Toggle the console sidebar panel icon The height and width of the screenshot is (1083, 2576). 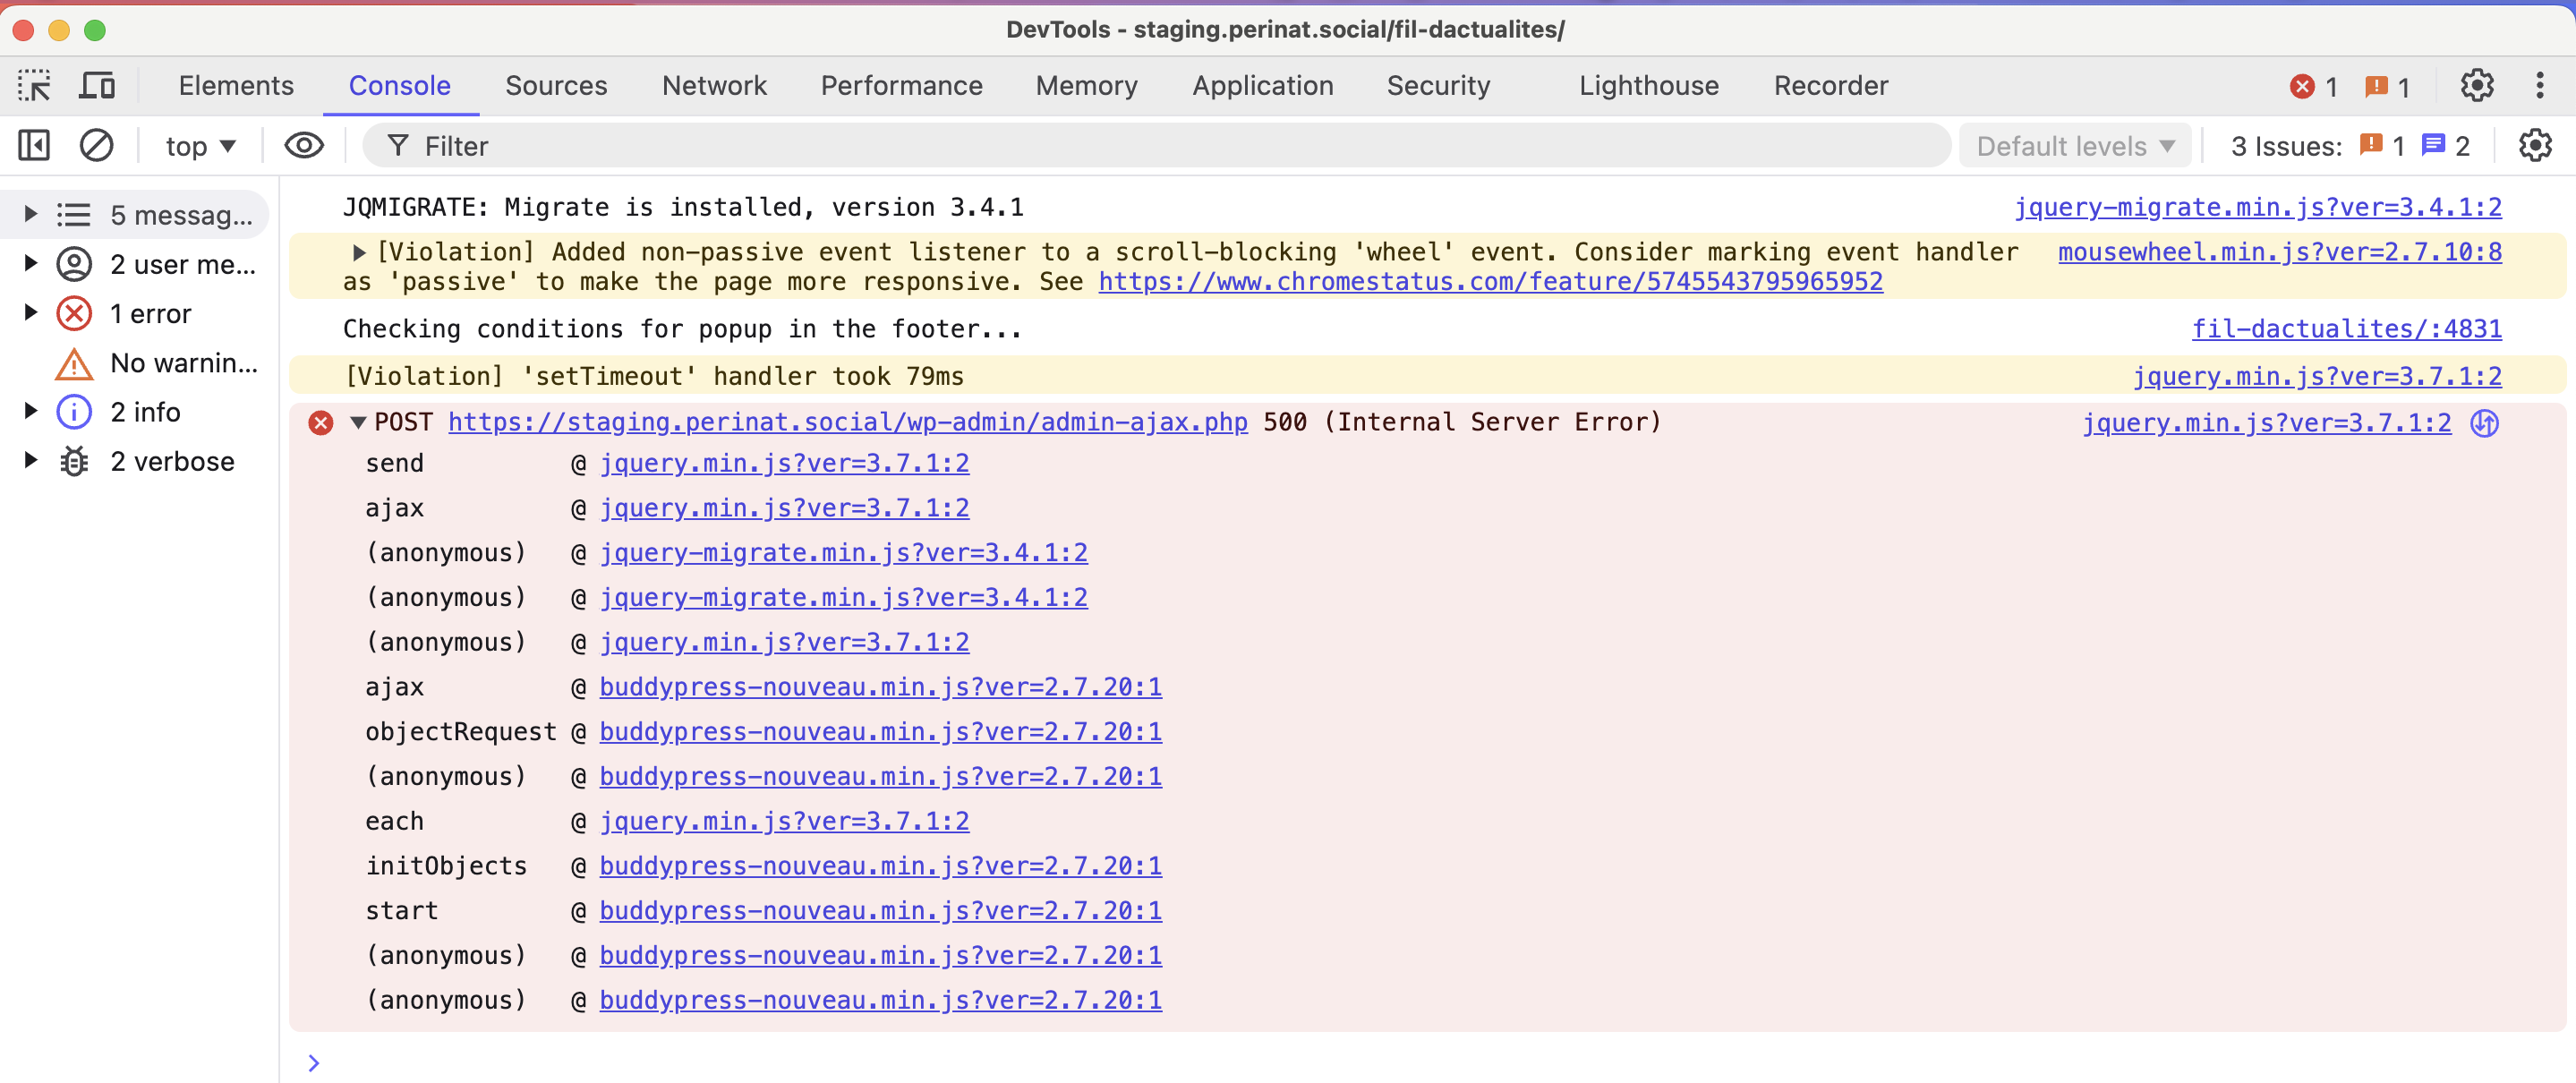(x=34, y=146)
